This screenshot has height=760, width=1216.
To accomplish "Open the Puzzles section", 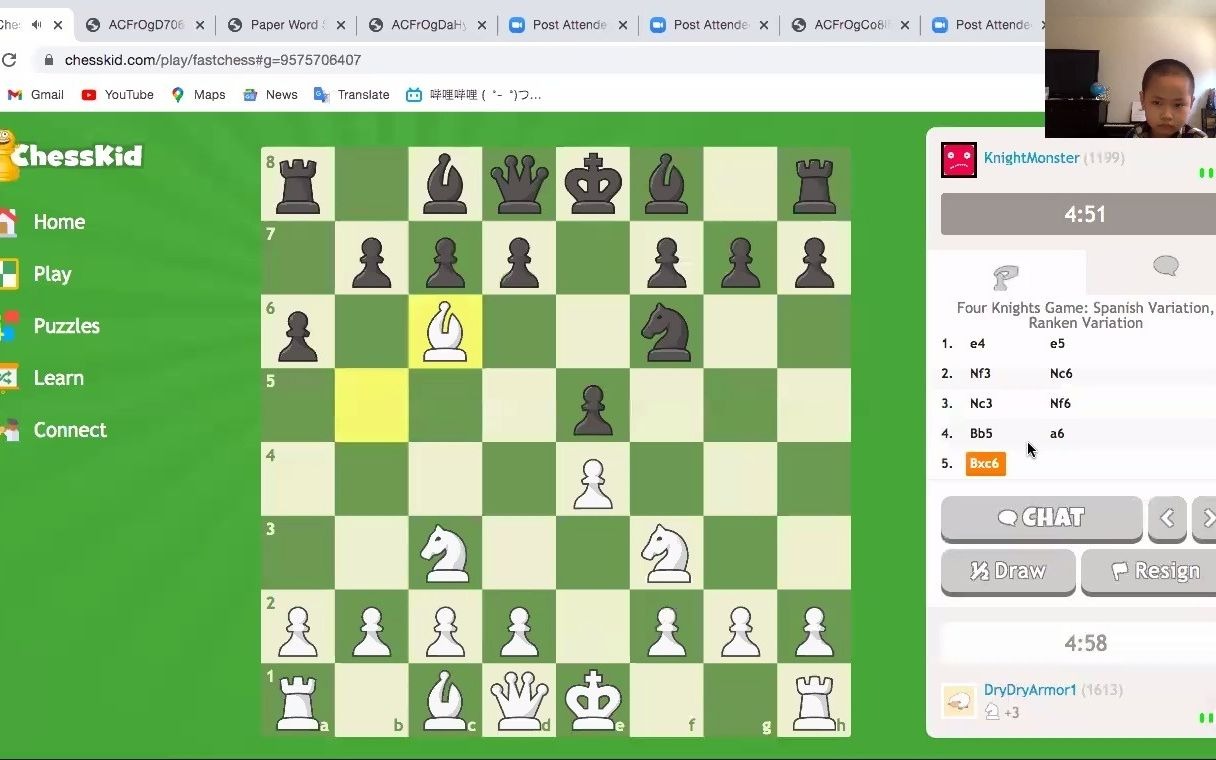I will (x=65, y=325).
